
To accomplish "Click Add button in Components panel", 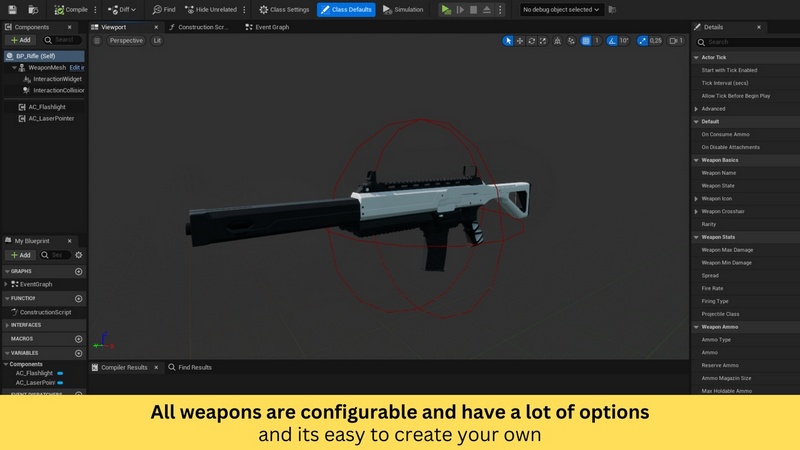I will 21,40.
